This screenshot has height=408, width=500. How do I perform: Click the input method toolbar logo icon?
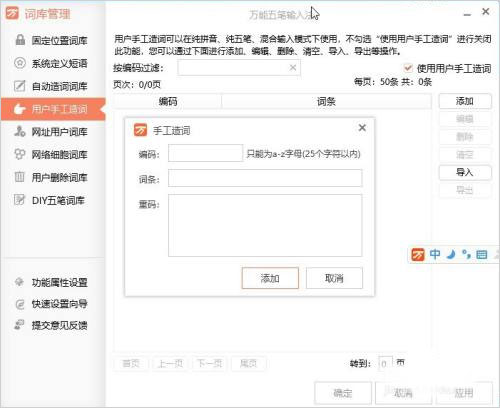(x=418, y=255)
